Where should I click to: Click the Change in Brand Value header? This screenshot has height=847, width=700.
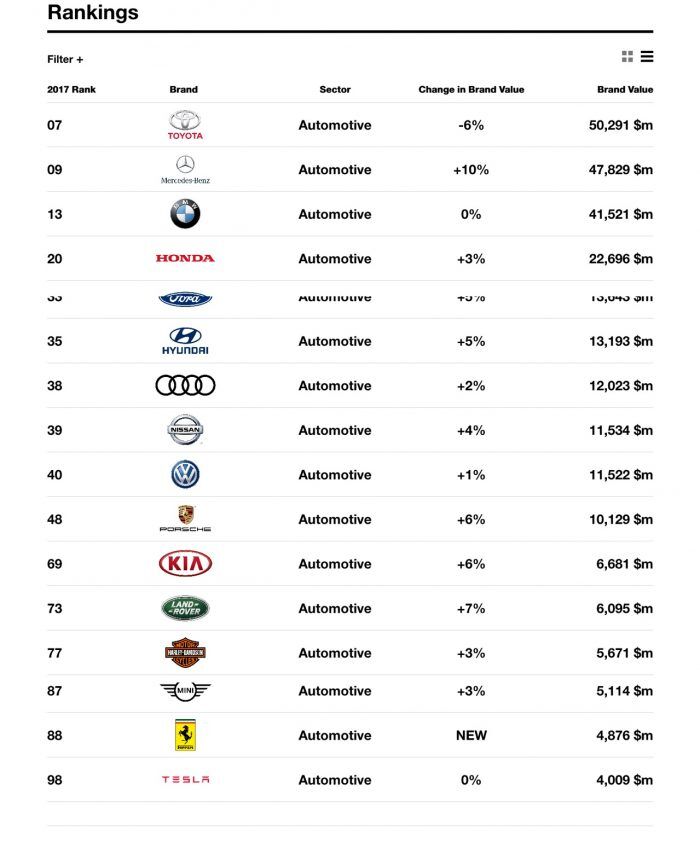coord(471,89)
